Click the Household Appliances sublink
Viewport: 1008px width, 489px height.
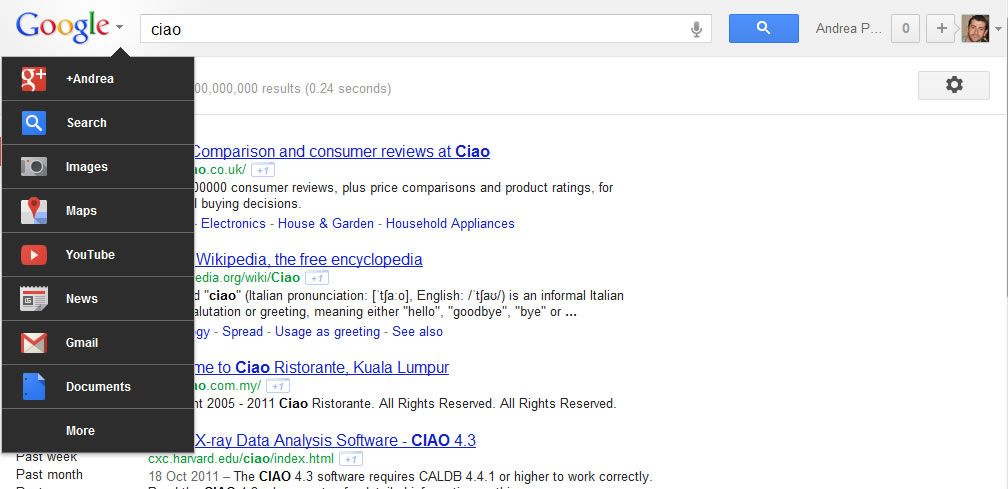point(450,224)
